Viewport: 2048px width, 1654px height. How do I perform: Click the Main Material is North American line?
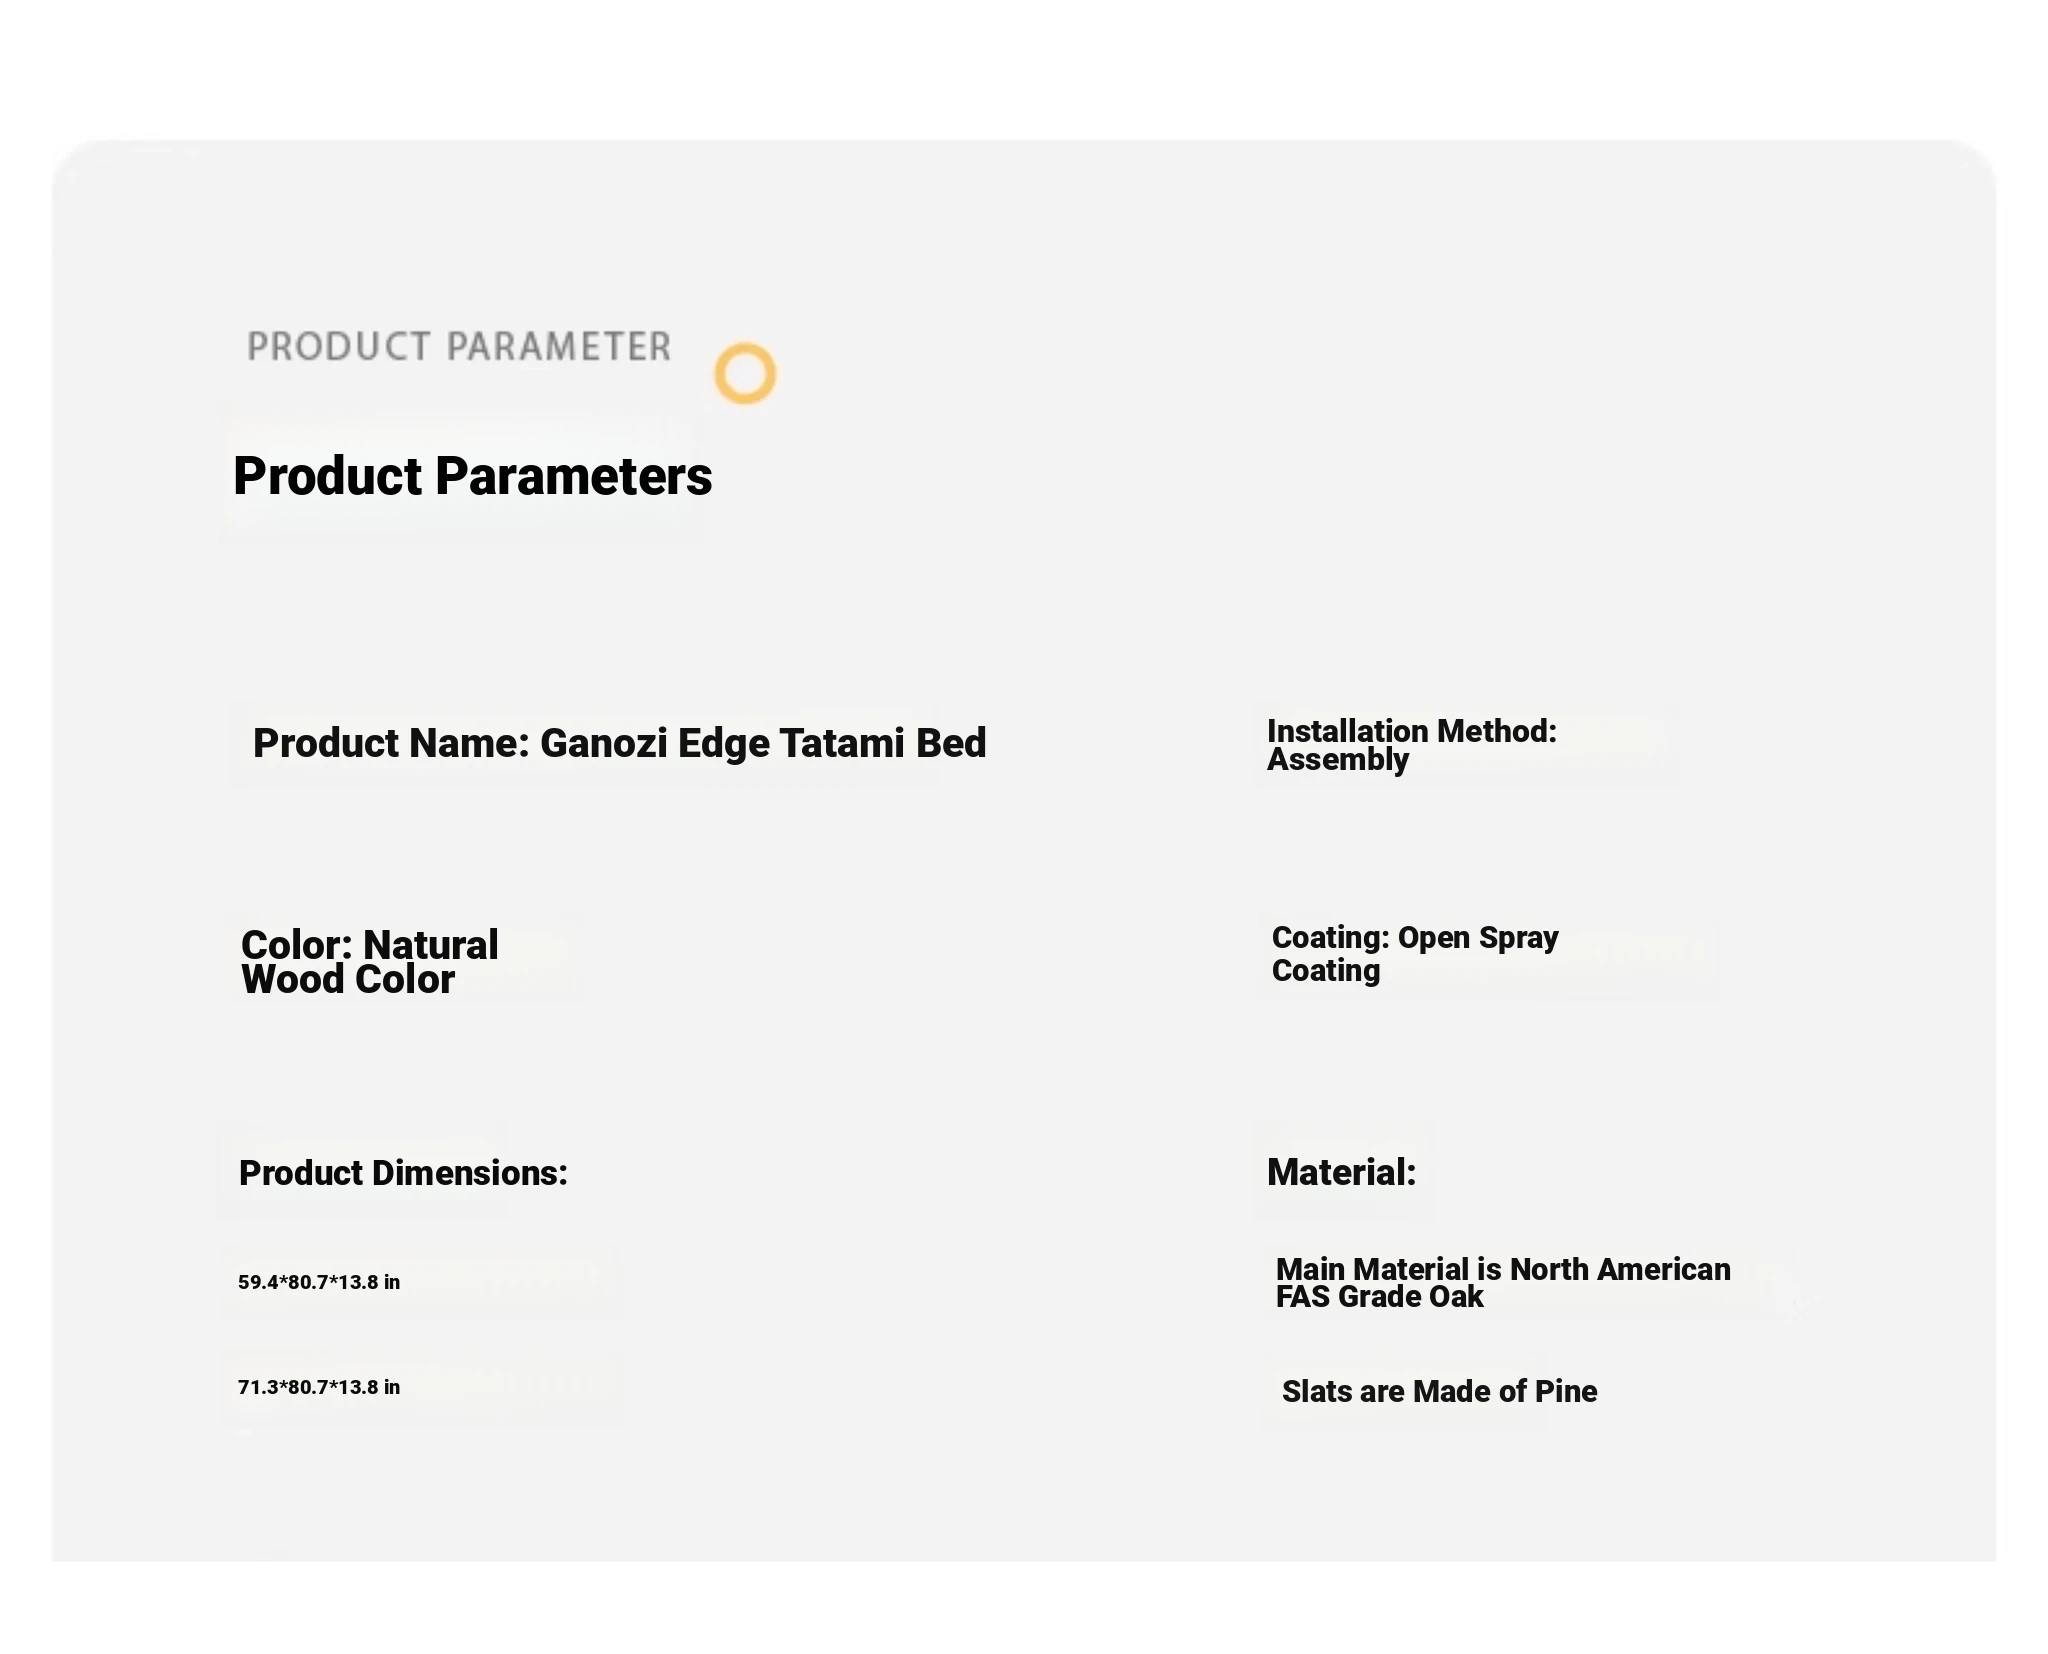(x=1502, y=1269)
